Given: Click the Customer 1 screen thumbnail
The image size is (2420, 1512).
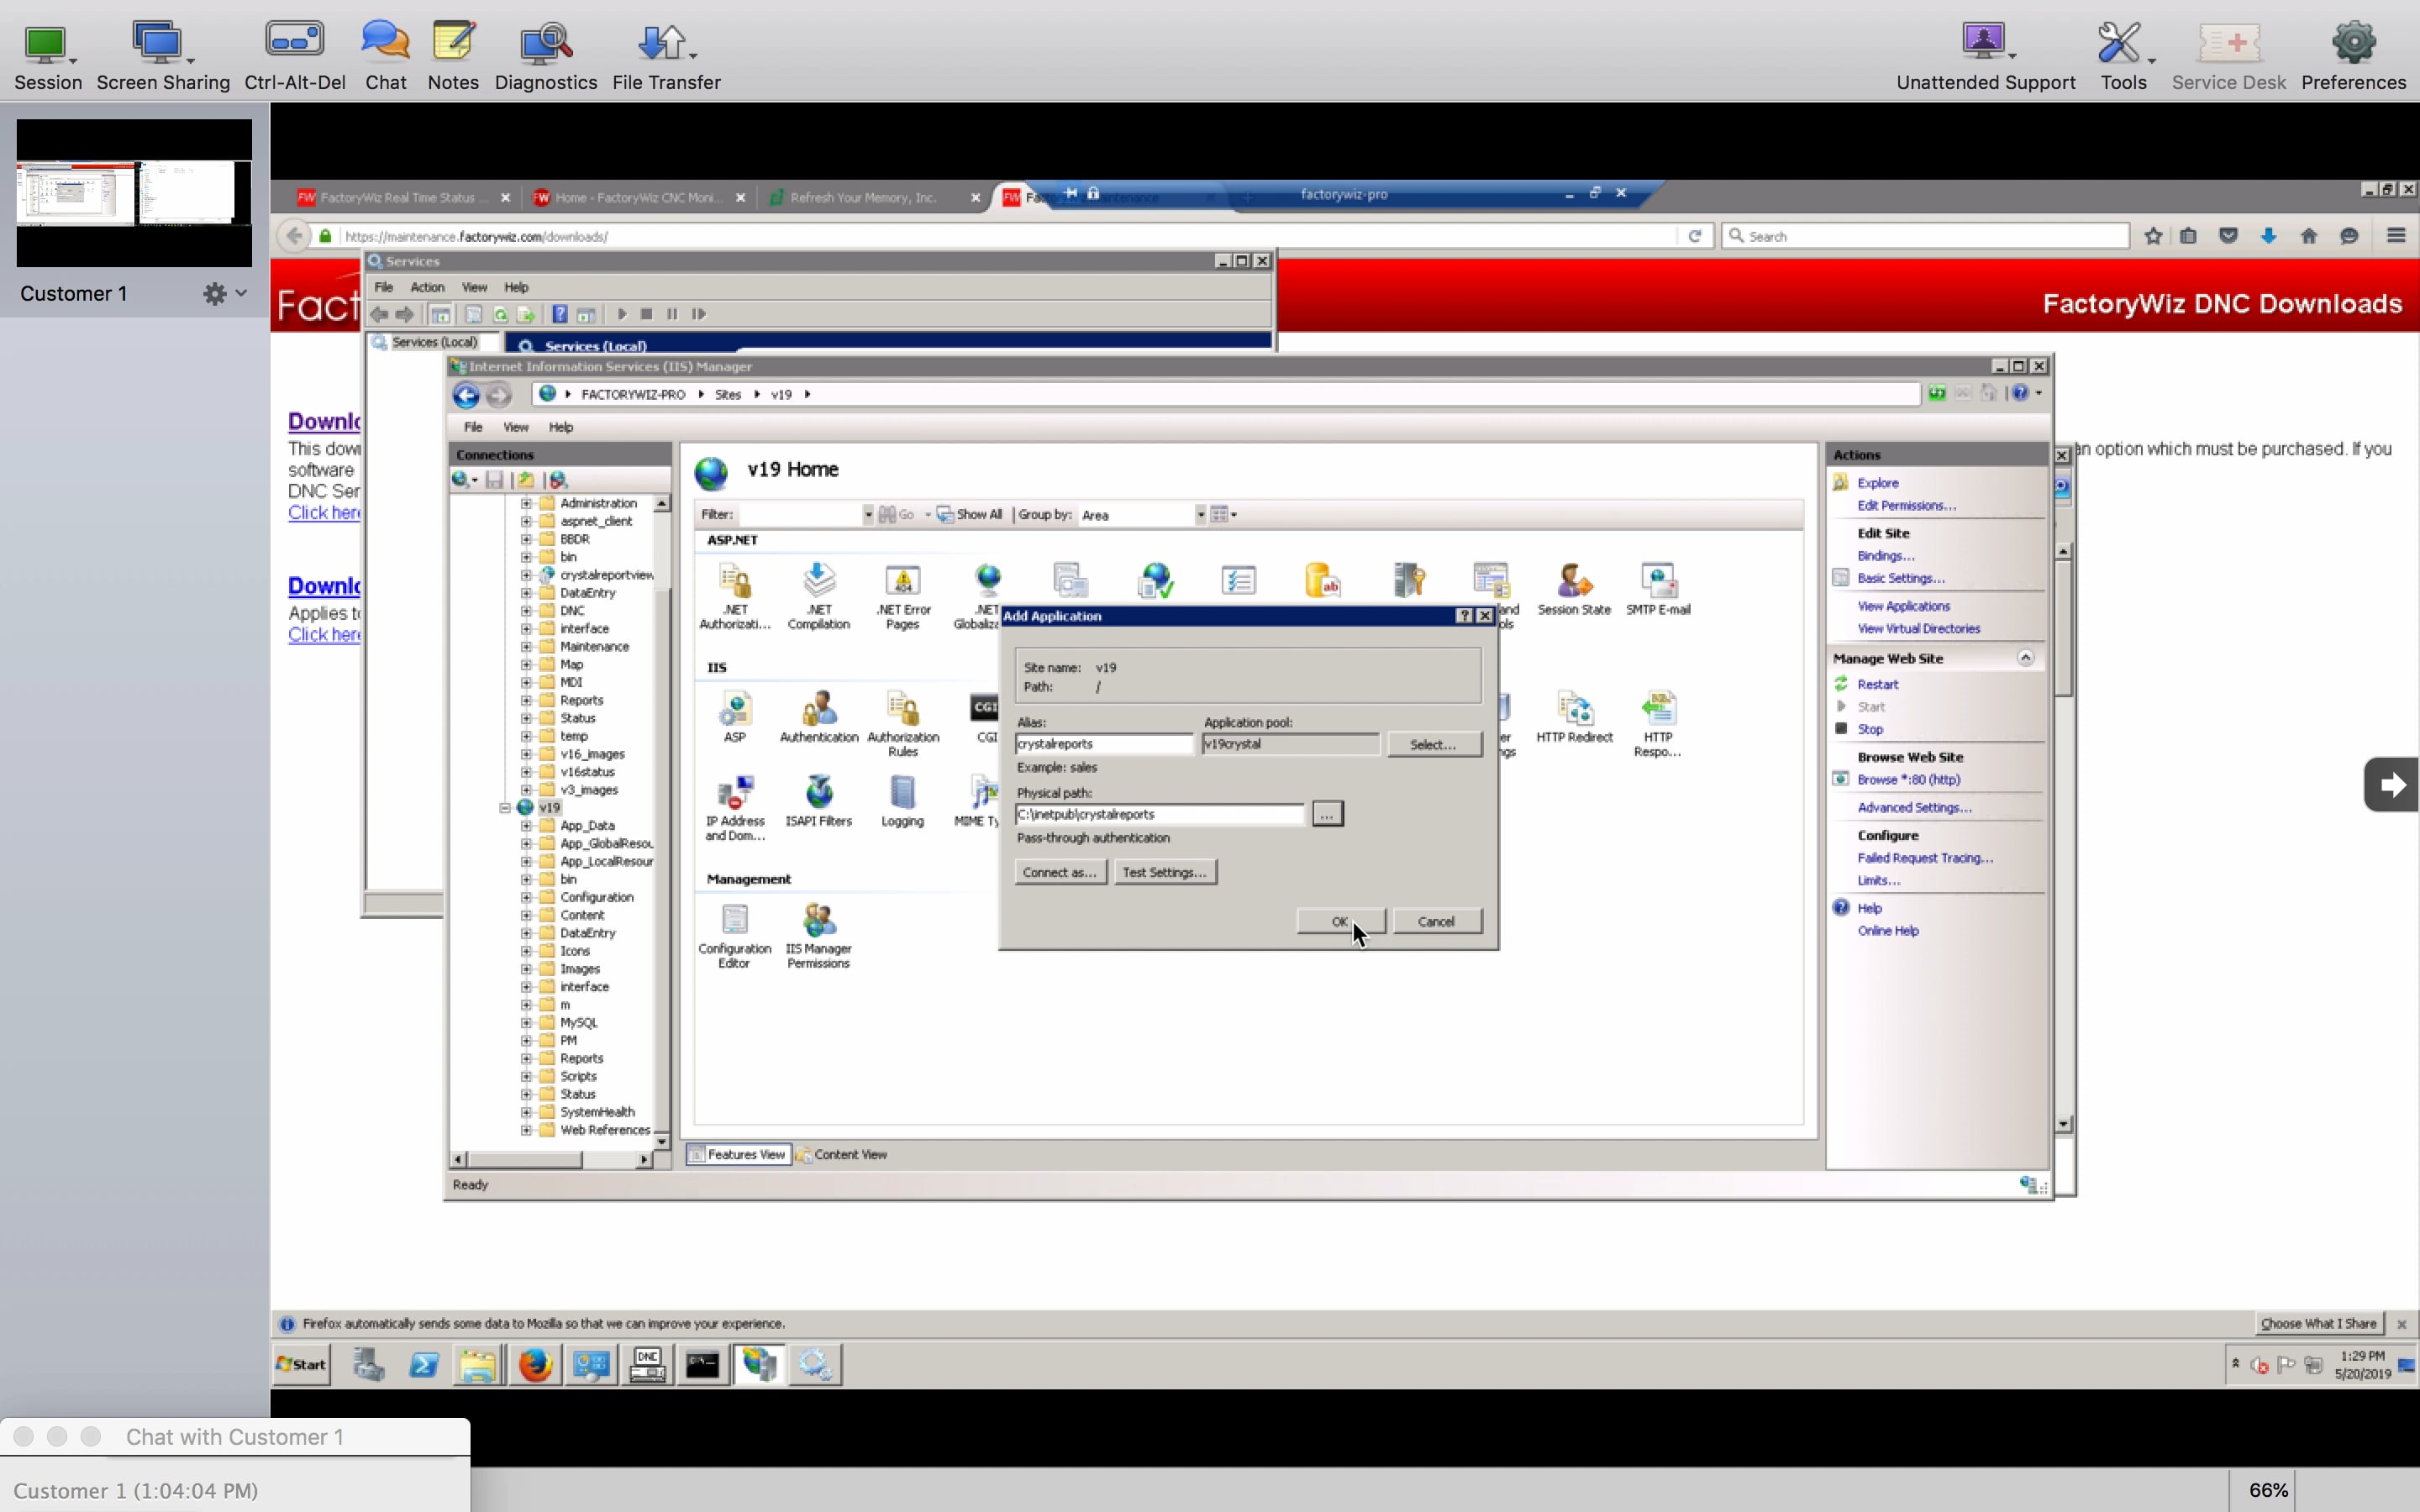Looking at the screenshot, I should (x=134, y=193).
